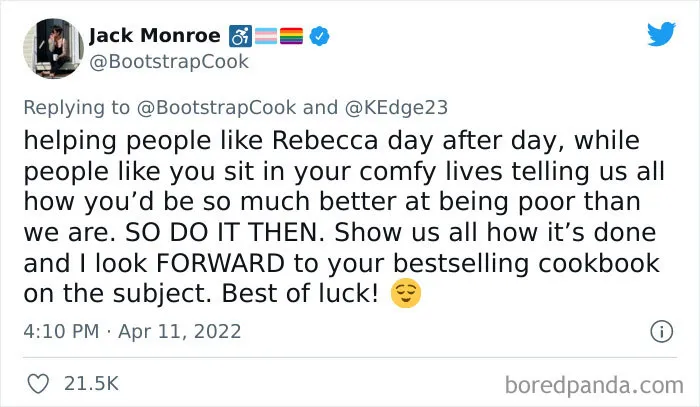
Task: Click @BootstrapCook in the Replying to line
Action: tap(217, 108)
